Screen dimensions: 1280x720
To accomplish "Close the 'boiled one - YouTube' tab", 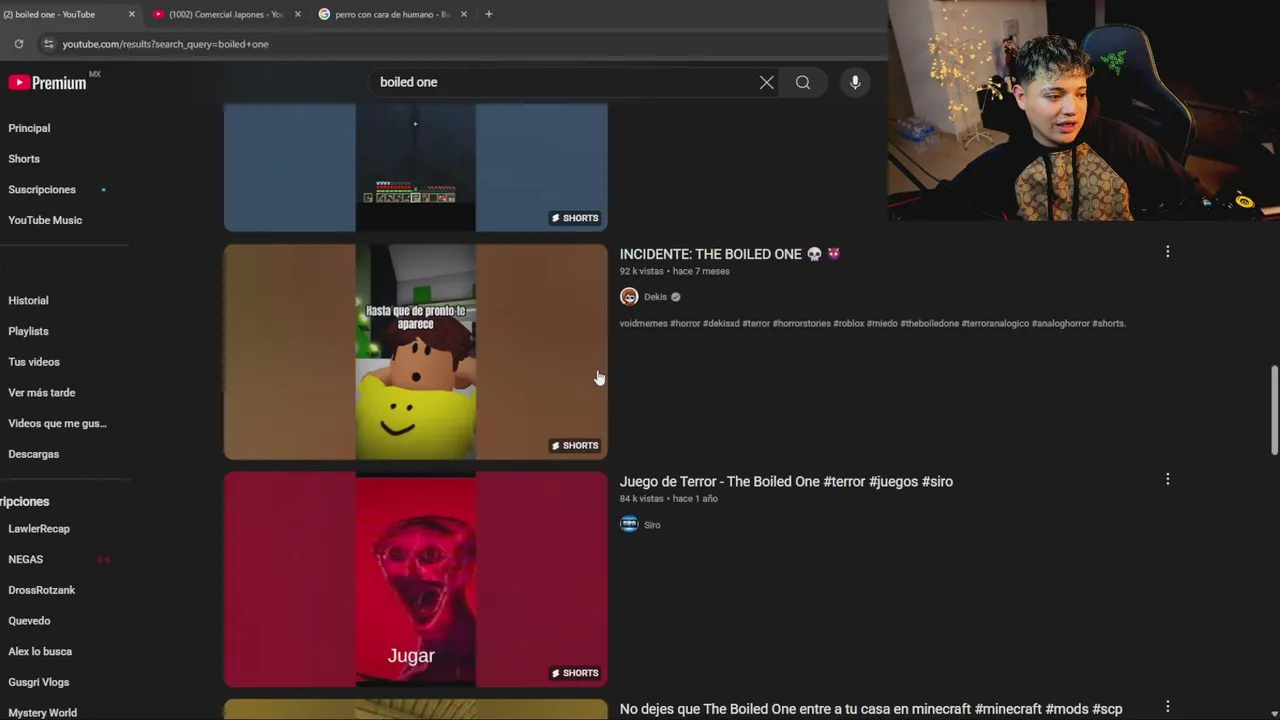I will [131, 14].
